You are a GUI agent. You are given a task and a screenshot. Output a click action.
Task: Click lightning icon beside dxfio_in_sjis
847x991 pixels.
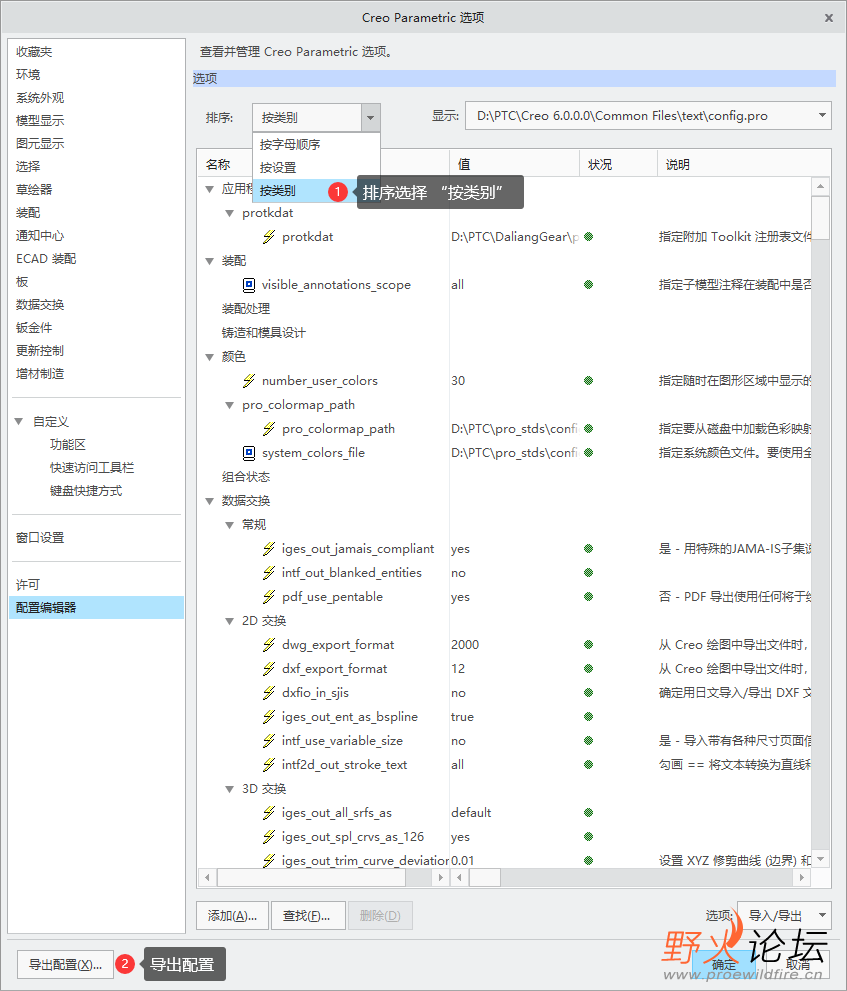point(269,693)
